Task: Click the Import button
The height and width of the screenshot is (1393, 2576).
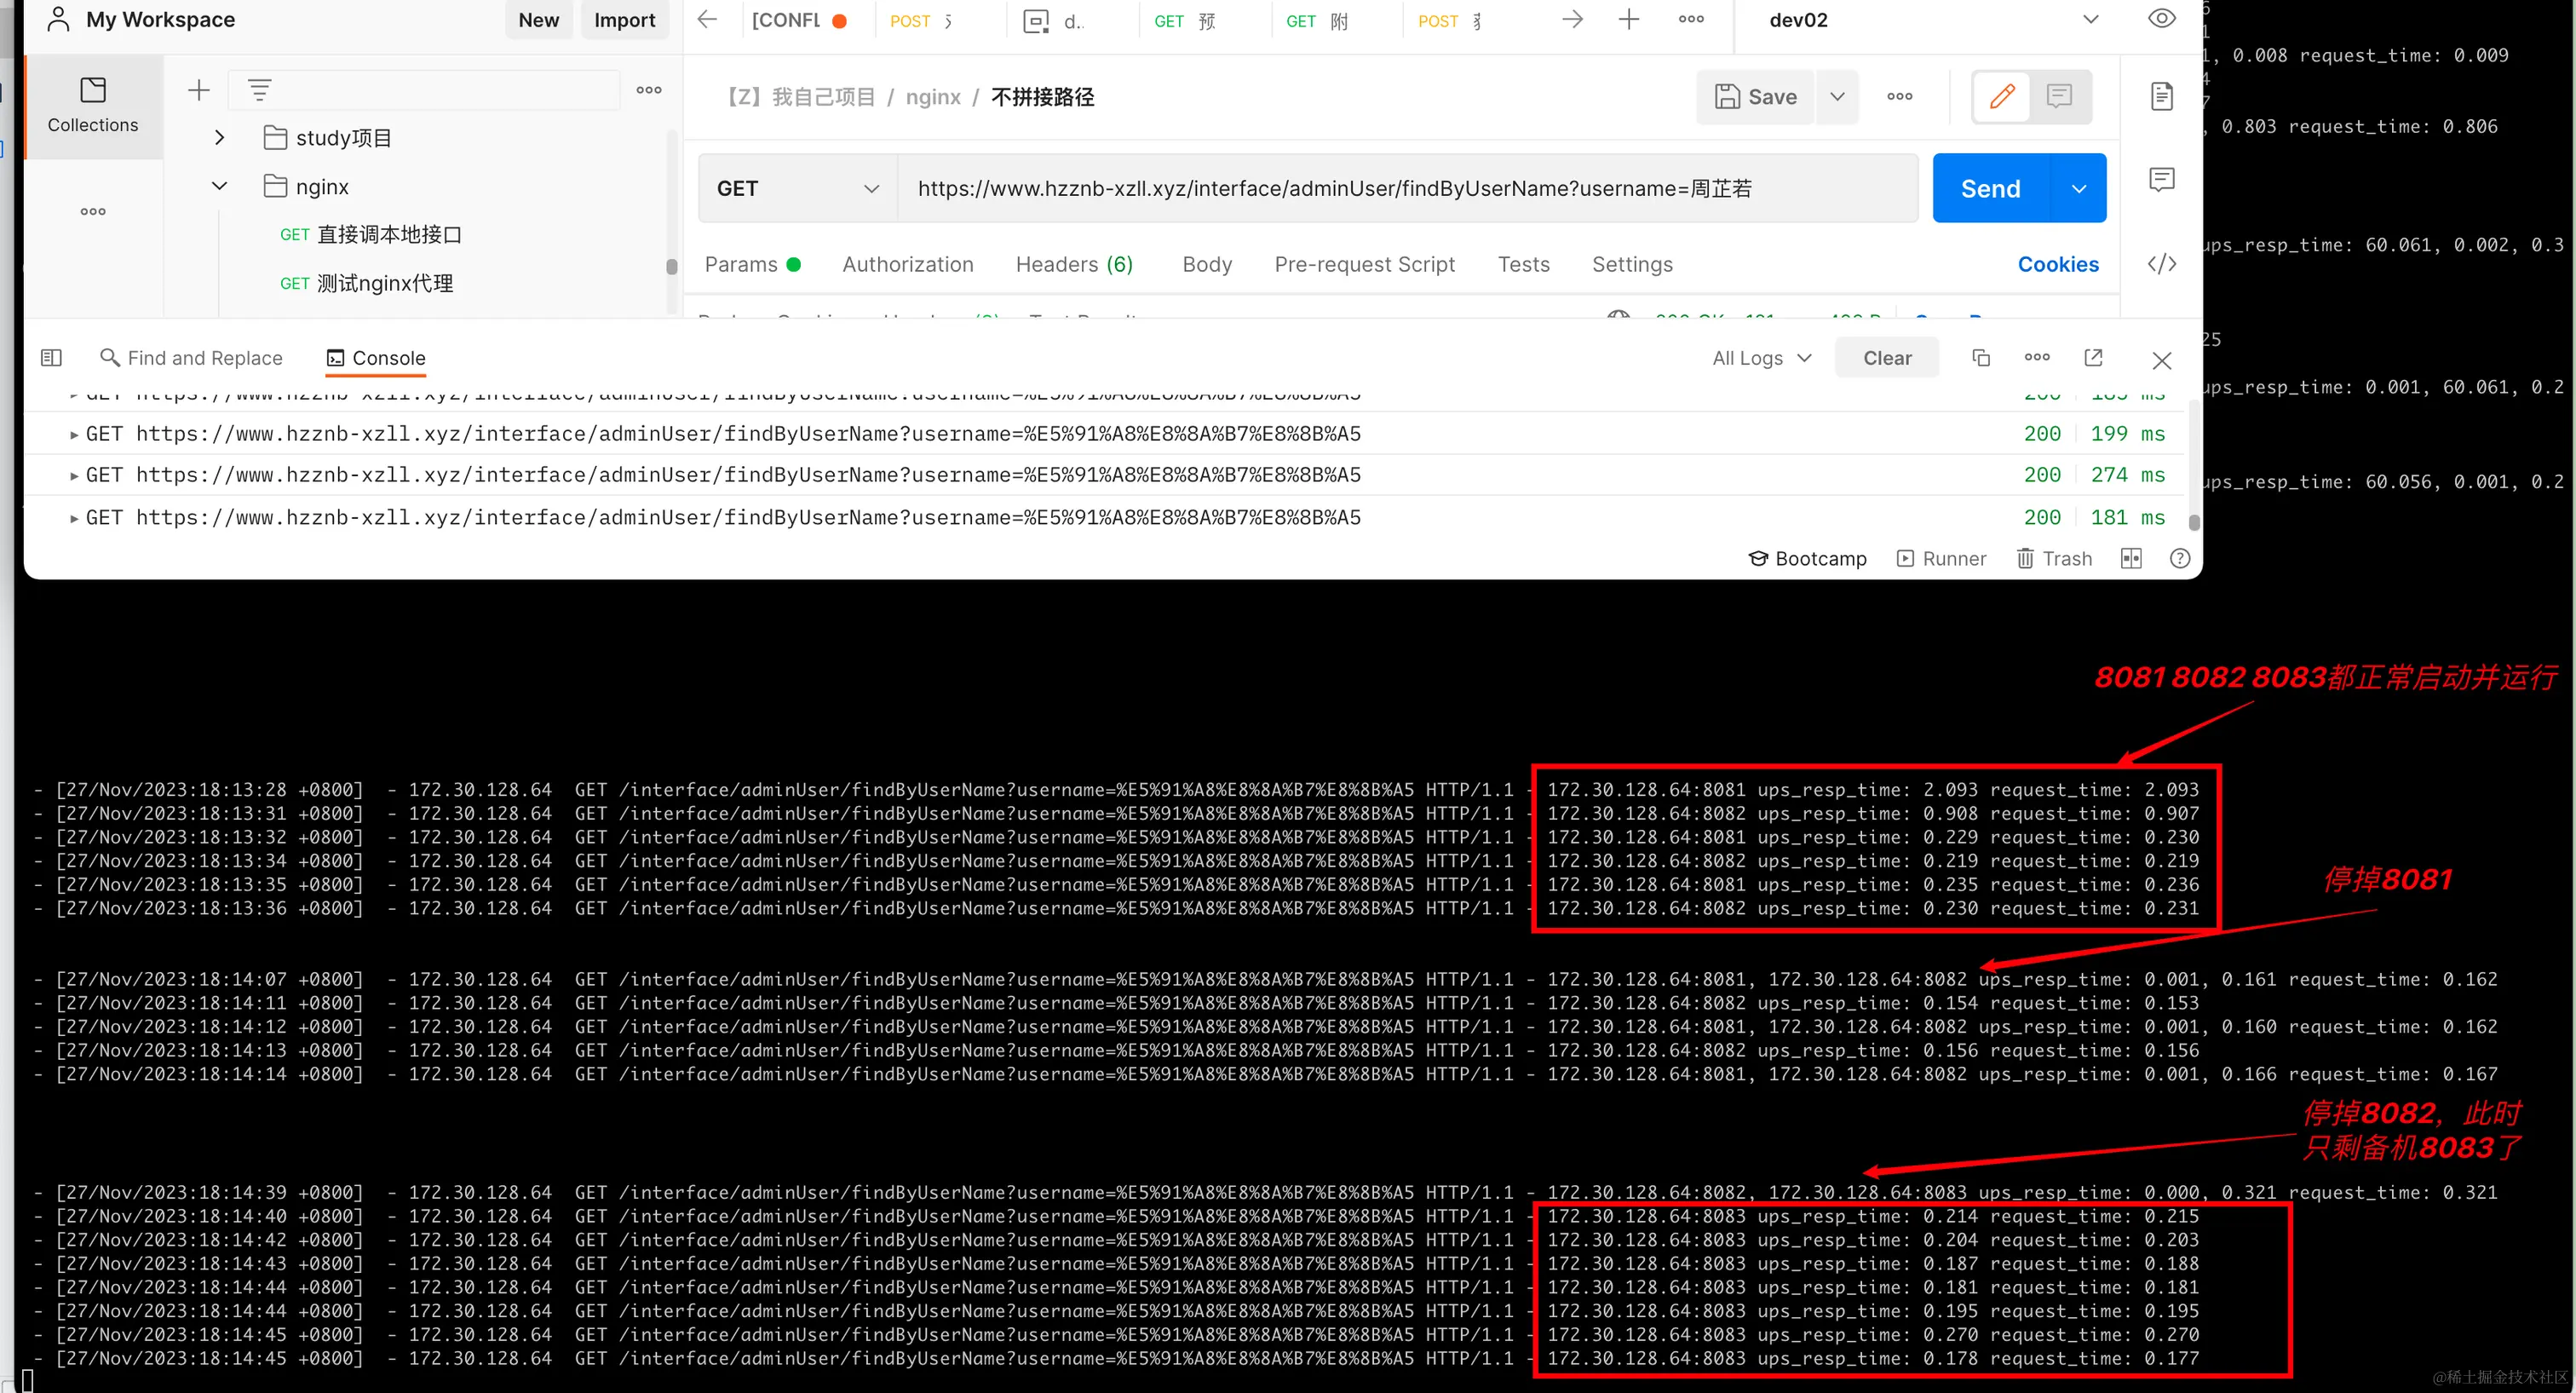Action: coord(624,20)
